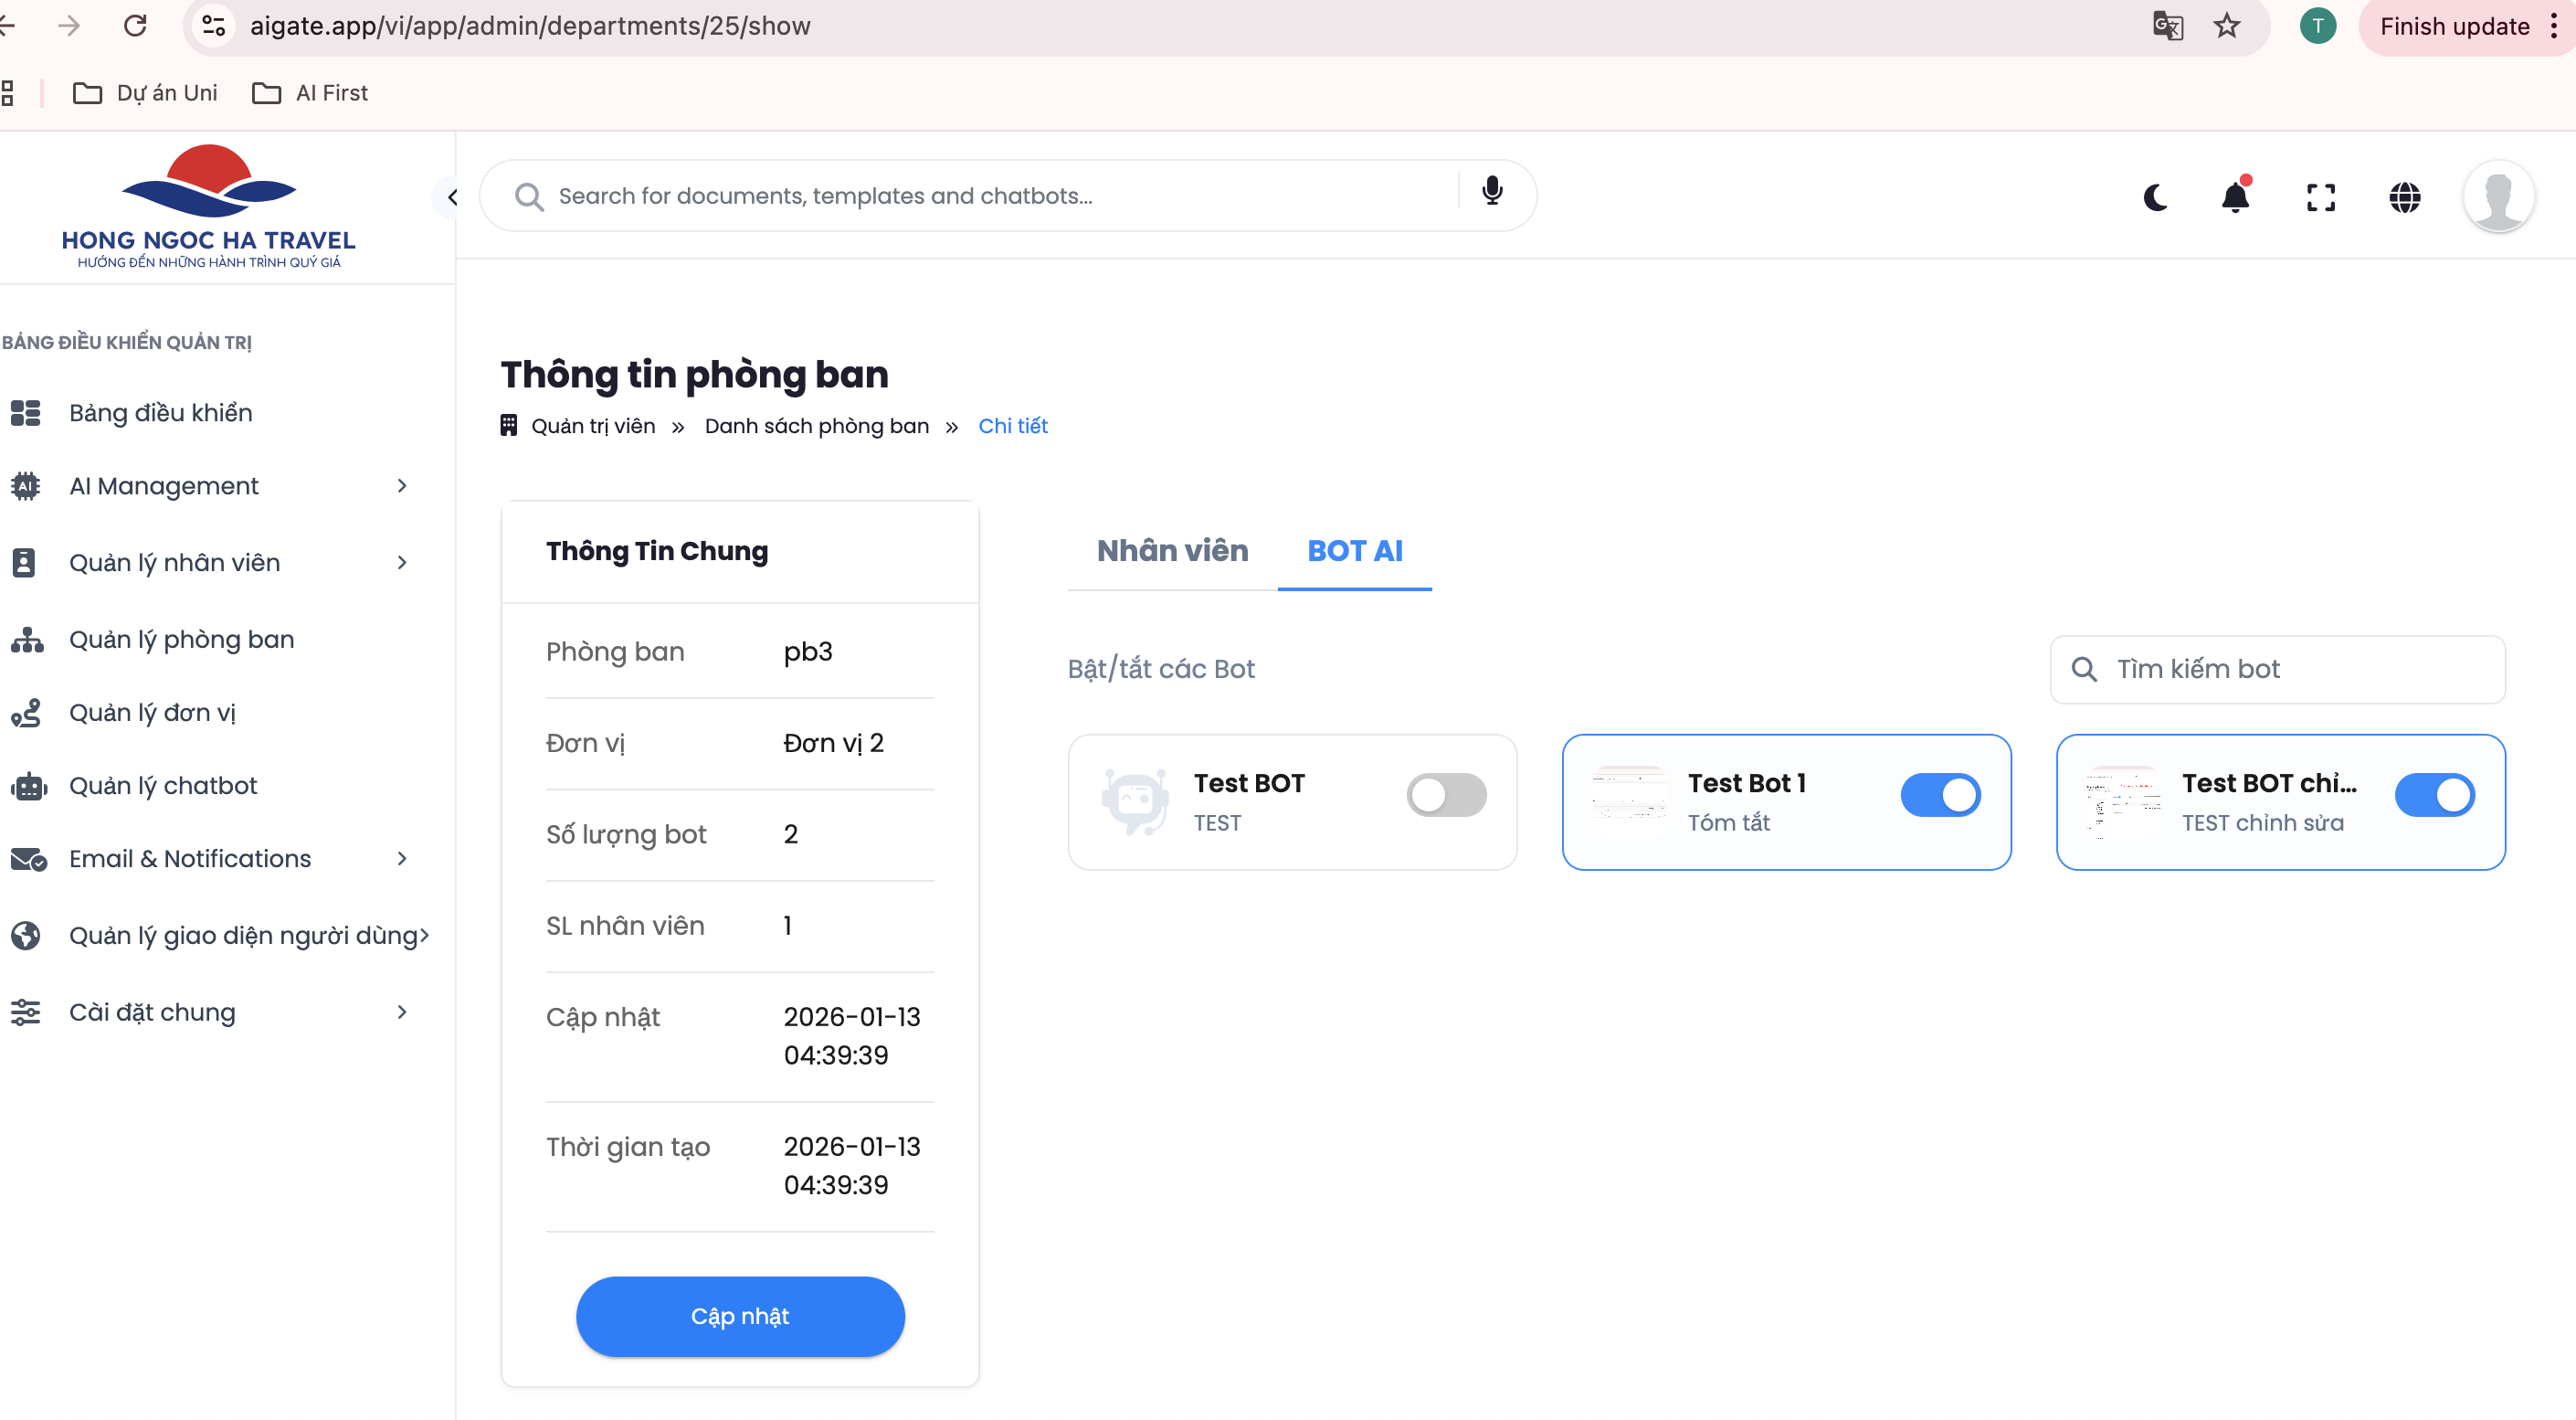This screenshot has width=2576, height=1420.
Task: Enable the Test BOT toggle
Action: point(1445,795)
